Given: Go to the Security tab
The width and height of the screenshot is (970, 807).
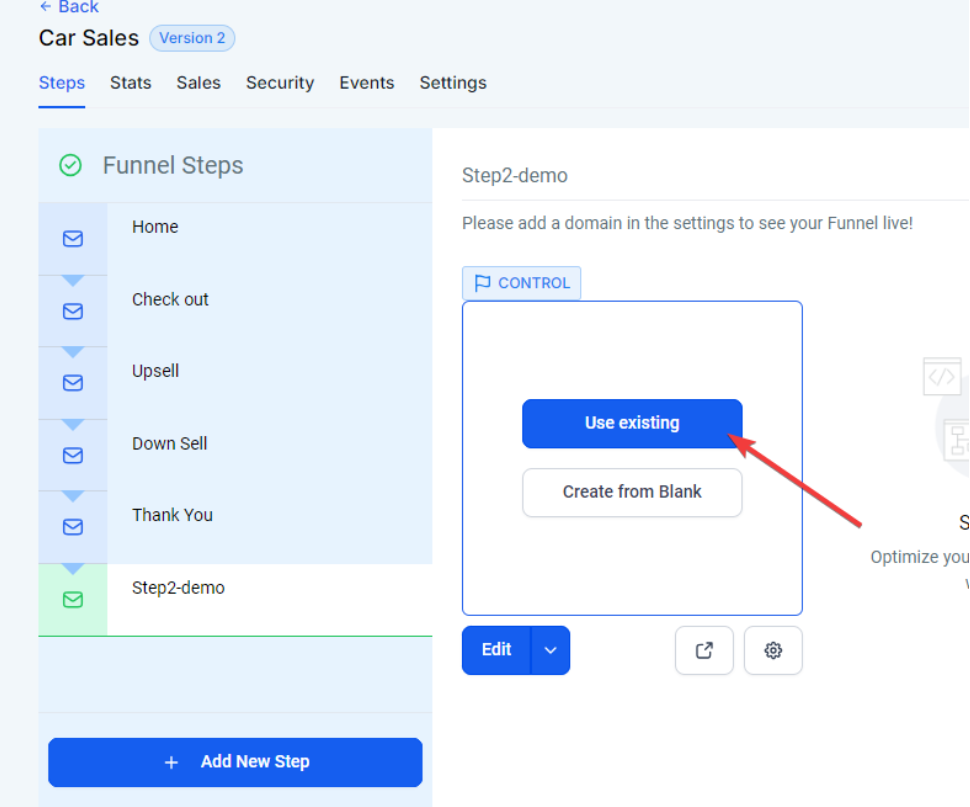Looking at the screenshot, I should pos(280,83).
